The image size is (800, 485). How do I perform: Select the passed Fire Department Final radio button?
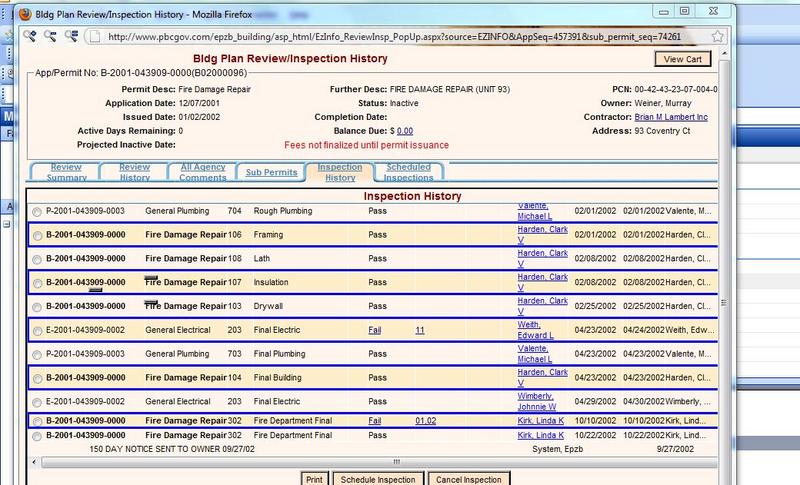[37, 437]
